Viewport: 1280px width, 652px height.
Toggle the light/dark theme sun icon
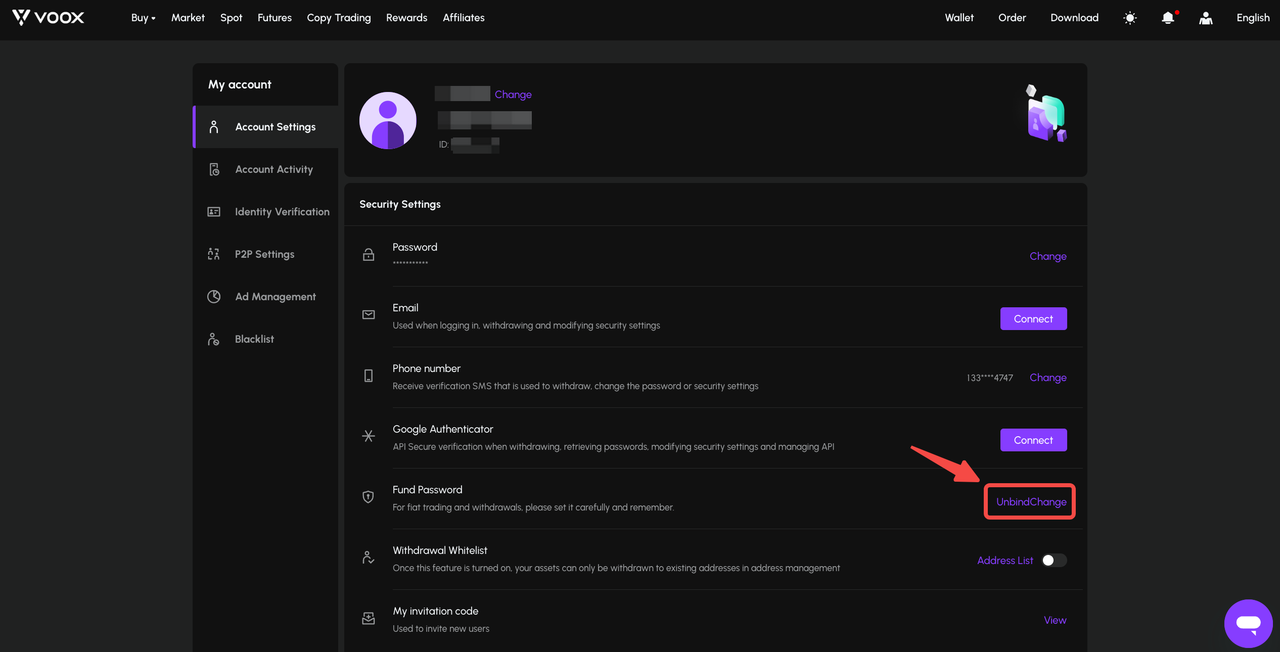(x=1130, y=18)
